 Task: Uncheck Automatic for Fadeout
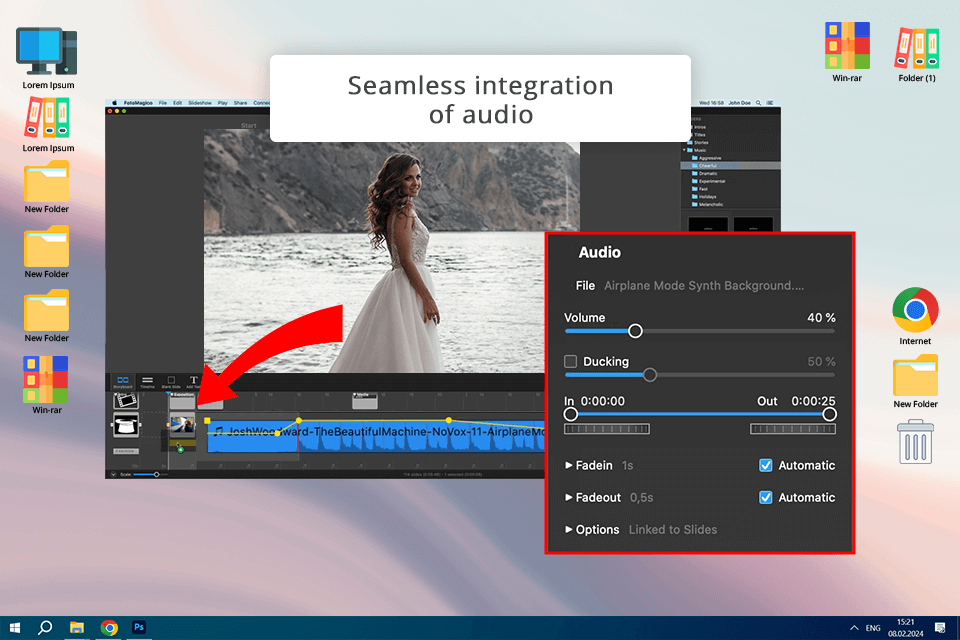766,497
